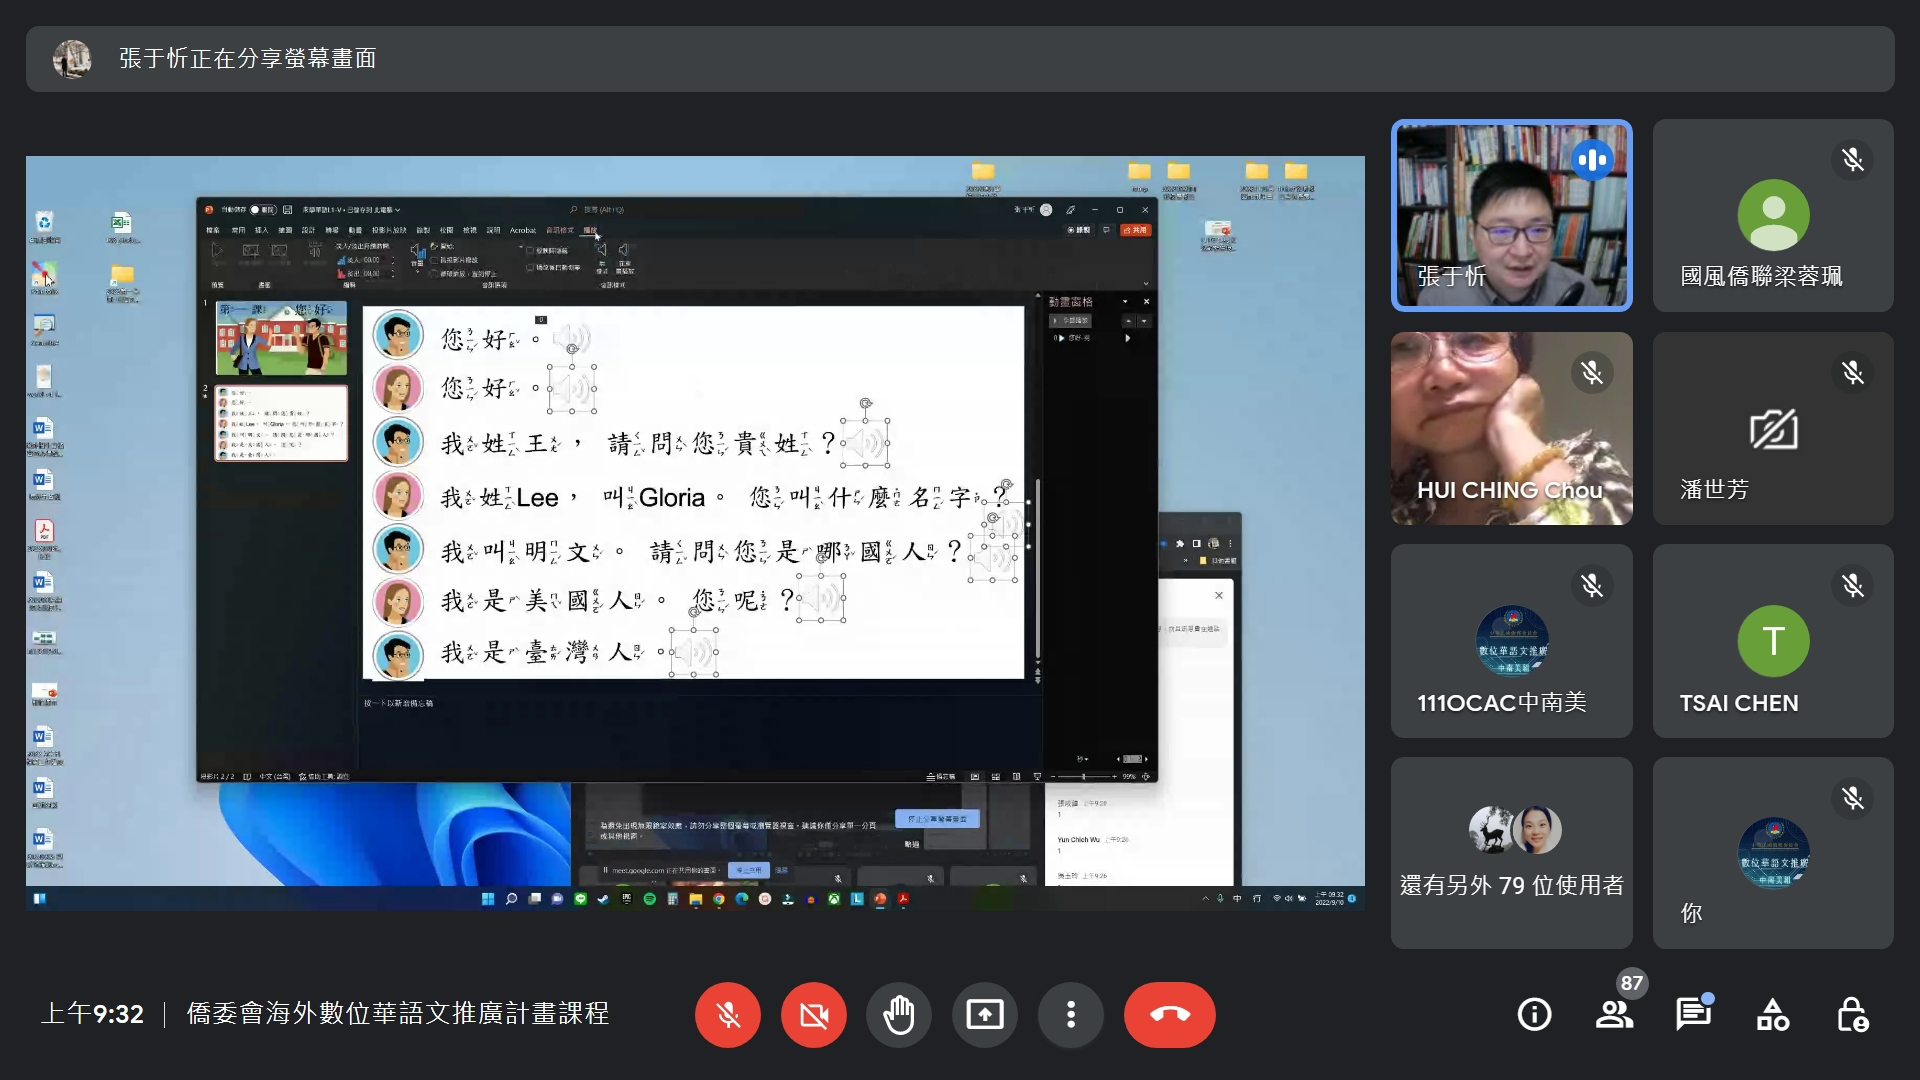Open the meeting activities icon
The width and height of the screenshot is (1920, 1080).
[1772, 1014]
